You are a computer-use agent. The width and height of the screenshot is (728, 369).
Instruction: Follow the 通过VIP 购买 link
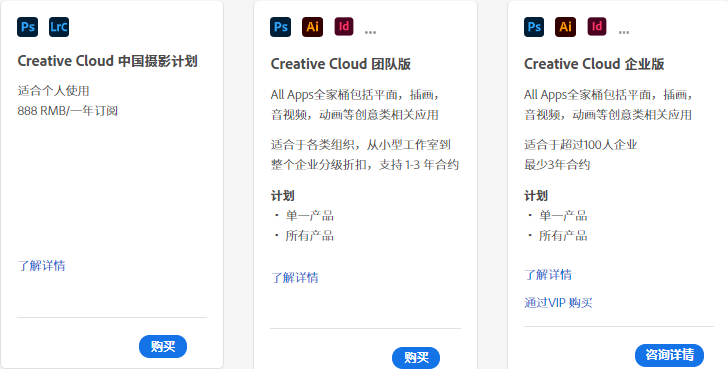pyautogui.click(x=558, y=303)
